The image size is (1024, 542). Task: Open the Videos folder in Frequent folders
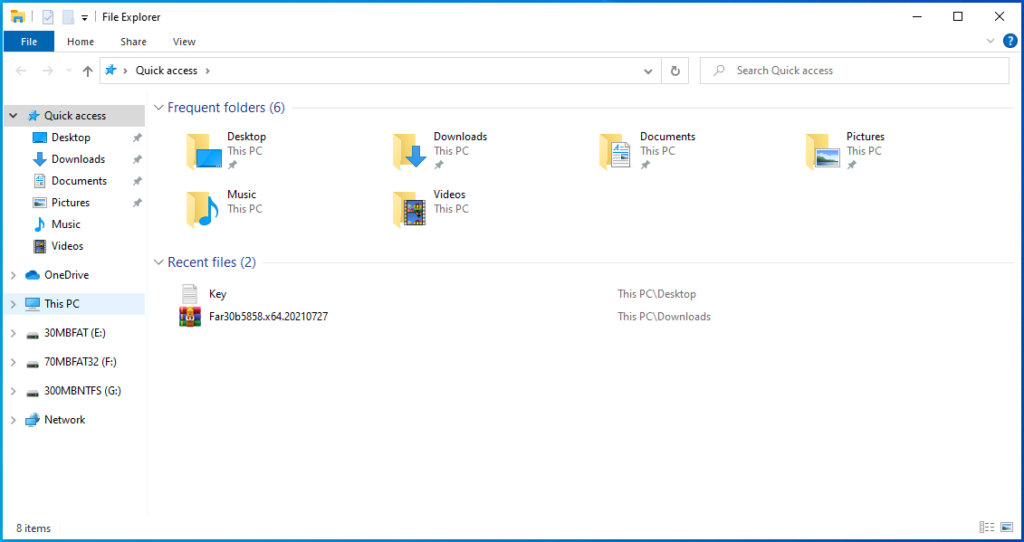(411, 209)
